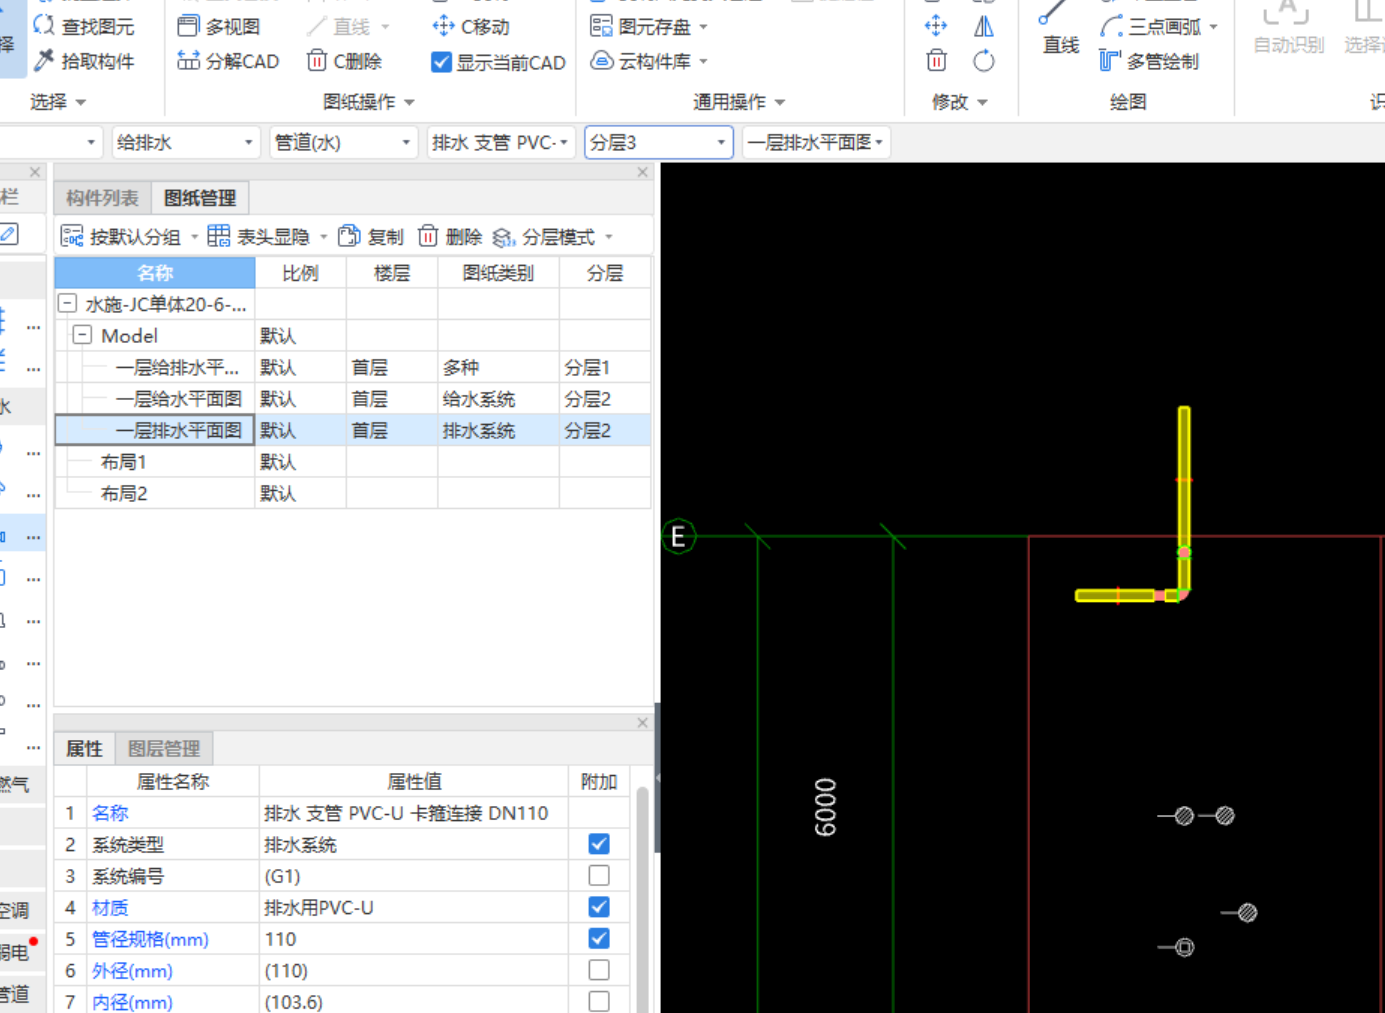Click axis marker E on the drawing
This screenshot has width=1385, height=1013.
[678, 537]
